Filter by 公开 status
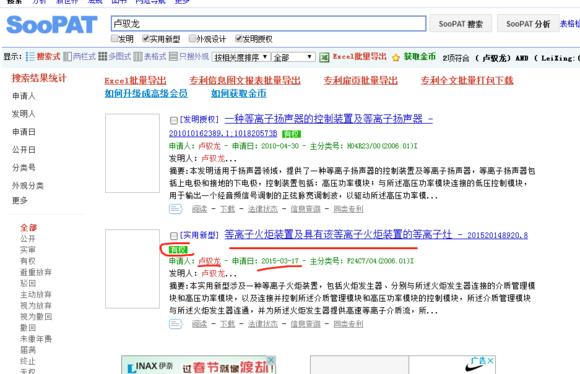 28,239
